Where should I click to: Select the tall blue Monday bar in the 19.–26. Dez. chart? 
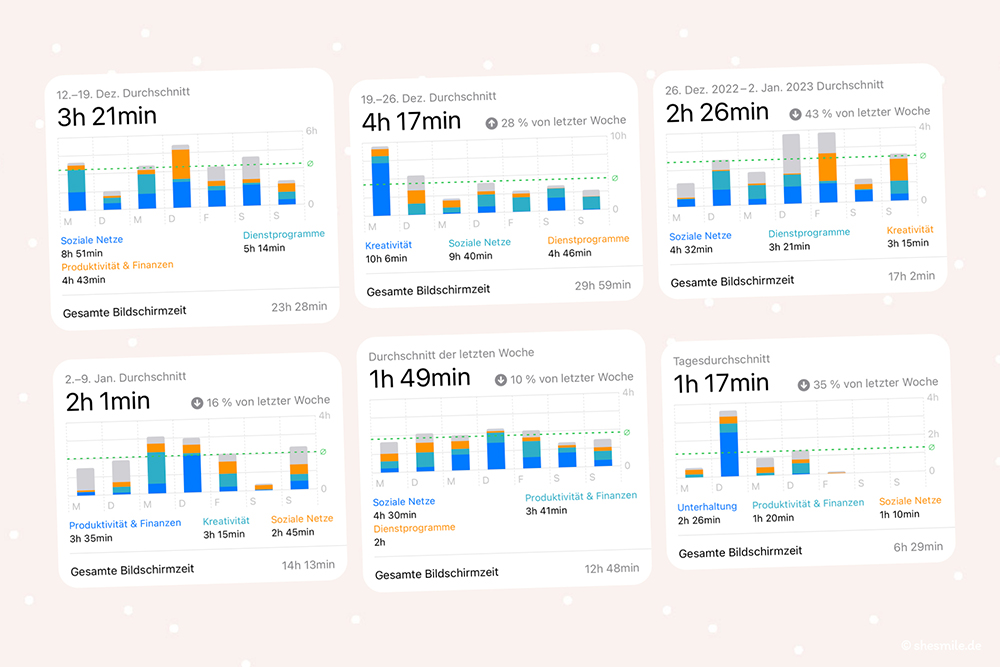click(380, 181)
